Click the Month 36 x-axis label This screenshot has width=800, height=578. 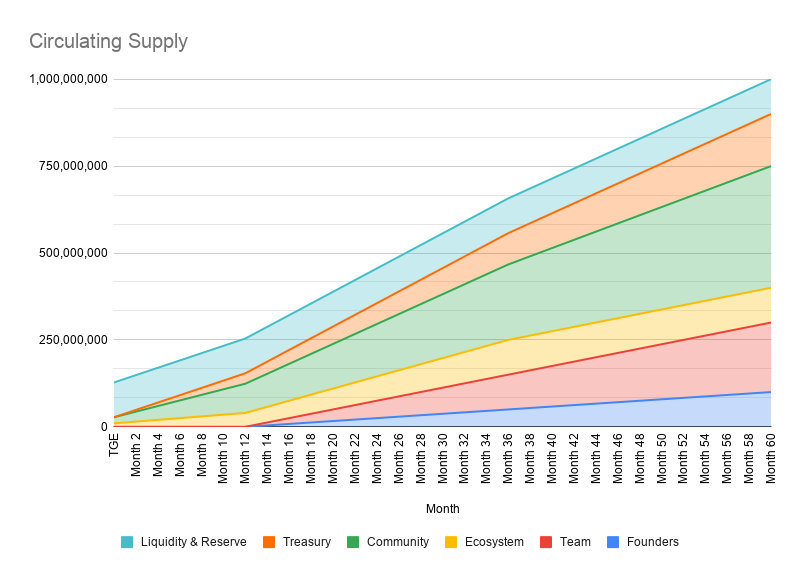point(508,457)
